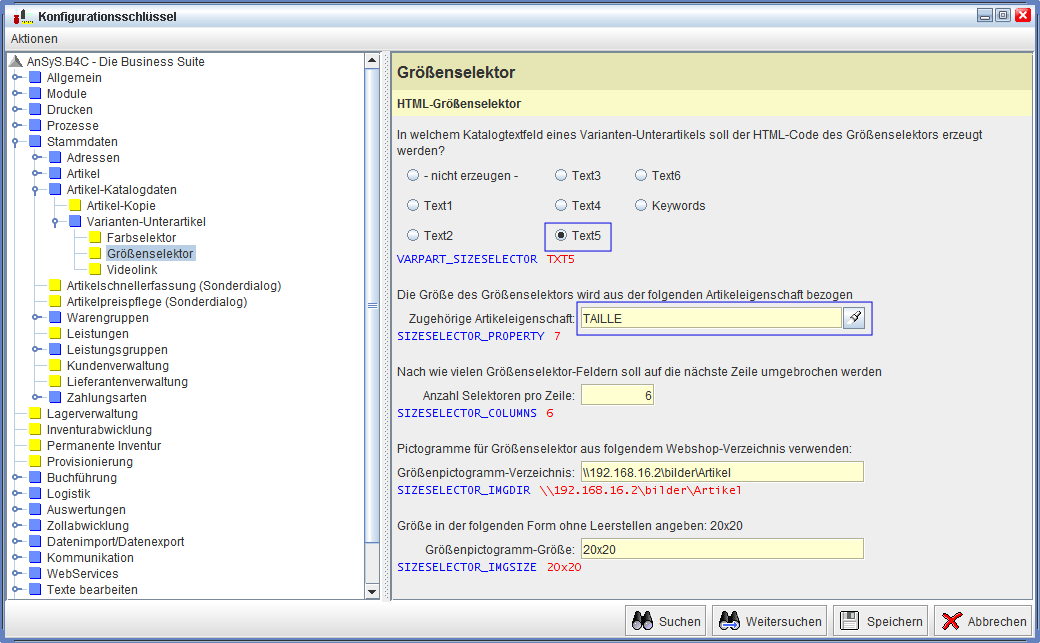Click the yellow Videolink node icon

click(95, 270)
